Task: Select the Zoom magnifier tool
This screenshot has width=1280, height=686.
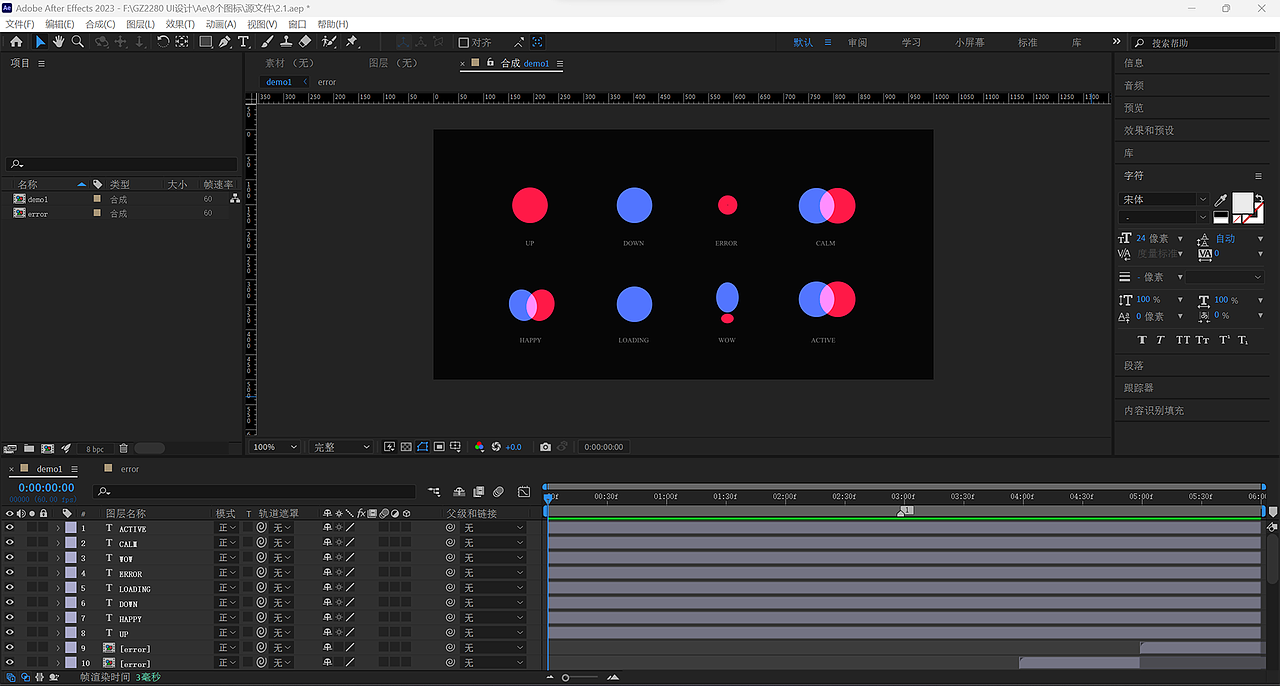Action: pyautogui.click(x=77, y=42)
